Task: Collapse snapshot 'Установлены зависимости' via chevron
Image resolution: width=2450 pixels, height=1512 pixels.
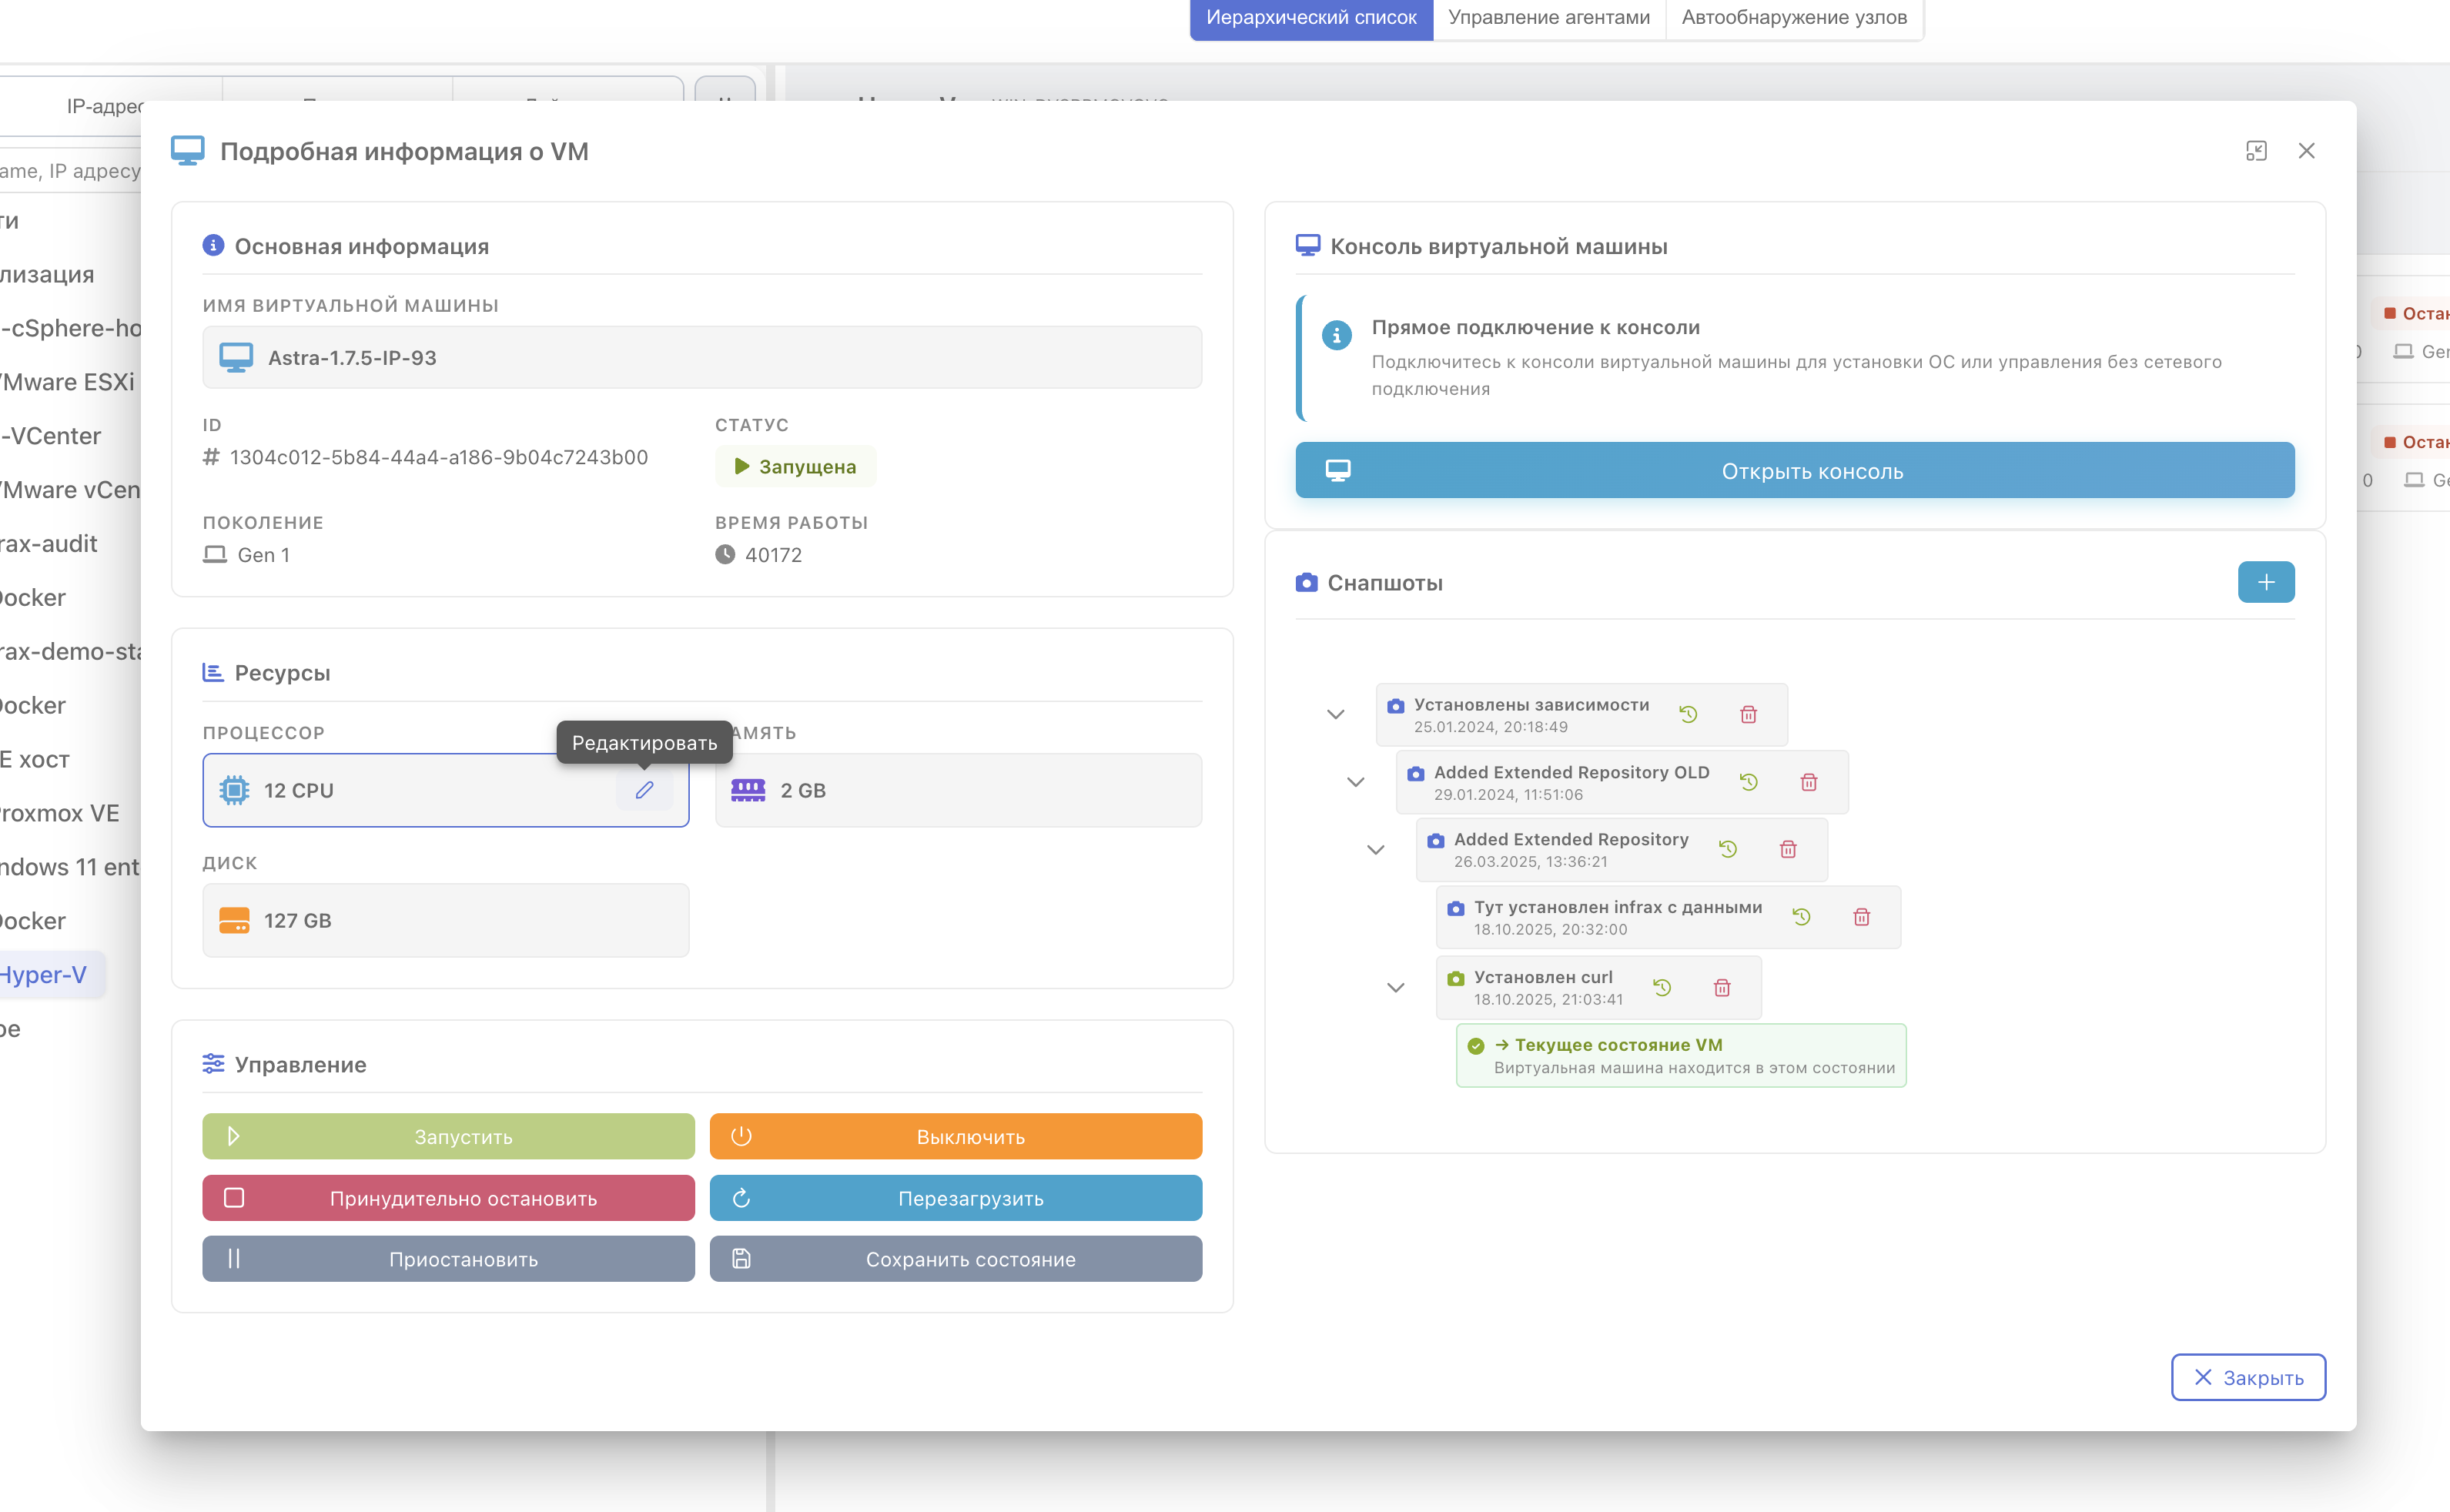Action: click(1335, 714)
